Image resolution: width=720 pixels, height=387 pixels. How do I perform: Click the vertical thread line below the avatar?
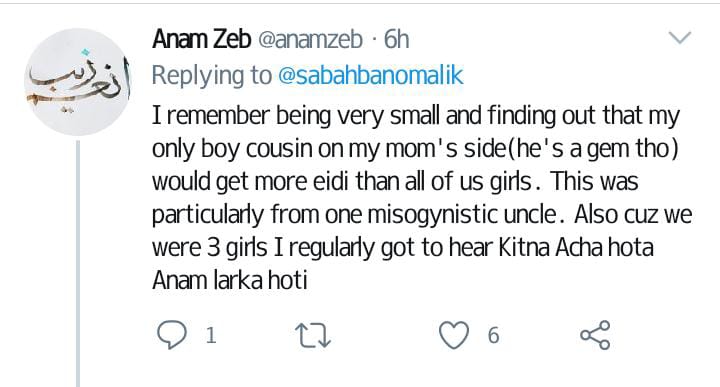[x=78, y=264]
